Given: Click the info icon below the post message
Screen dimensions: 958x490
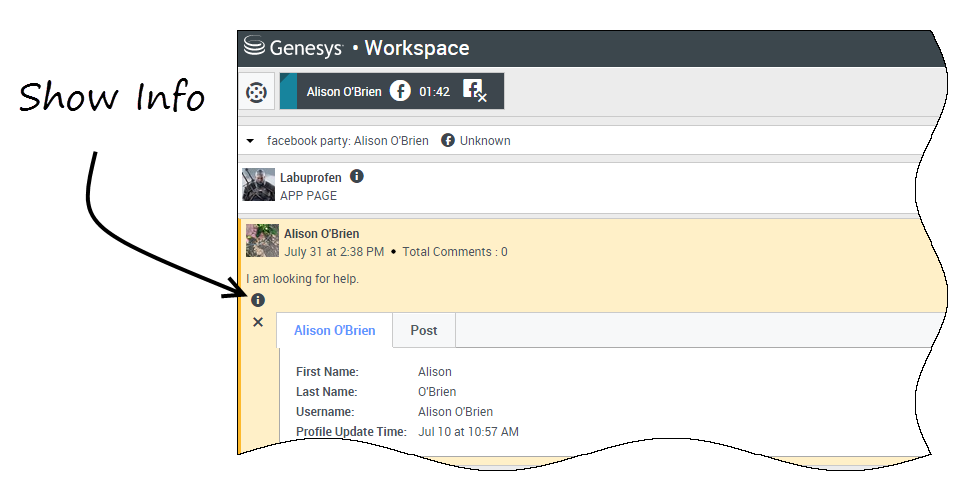Looking at the screenshot, I should (x=258, y=300).
